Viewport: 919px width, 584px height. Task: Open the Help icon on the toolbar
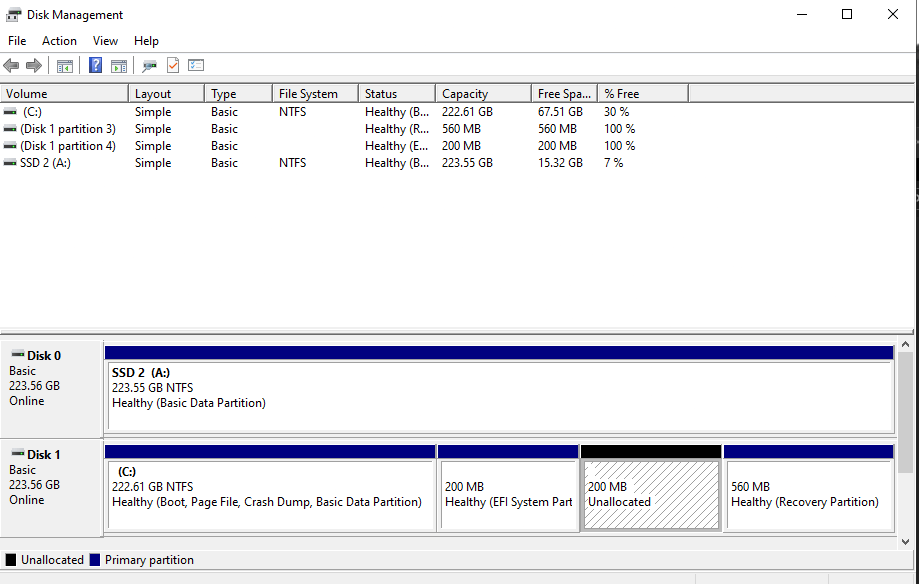tap(95, 65)
